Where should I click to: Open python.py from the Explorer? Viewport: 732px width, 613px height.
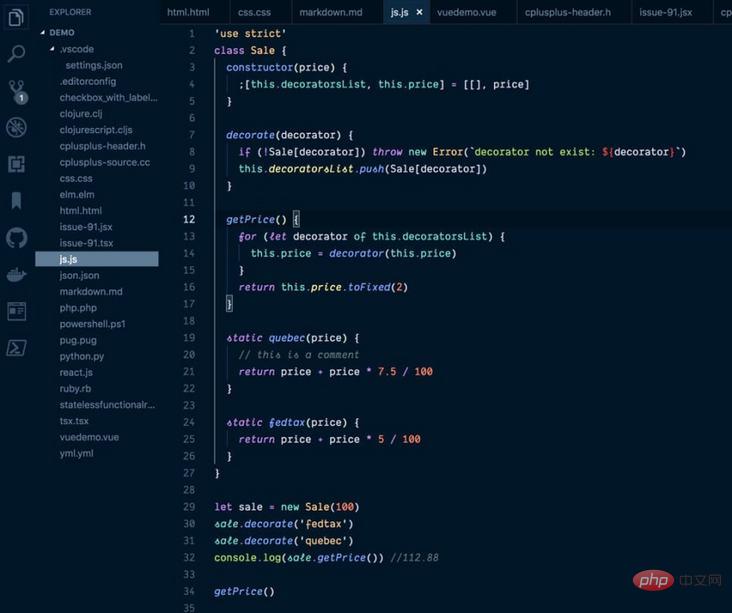82,356
